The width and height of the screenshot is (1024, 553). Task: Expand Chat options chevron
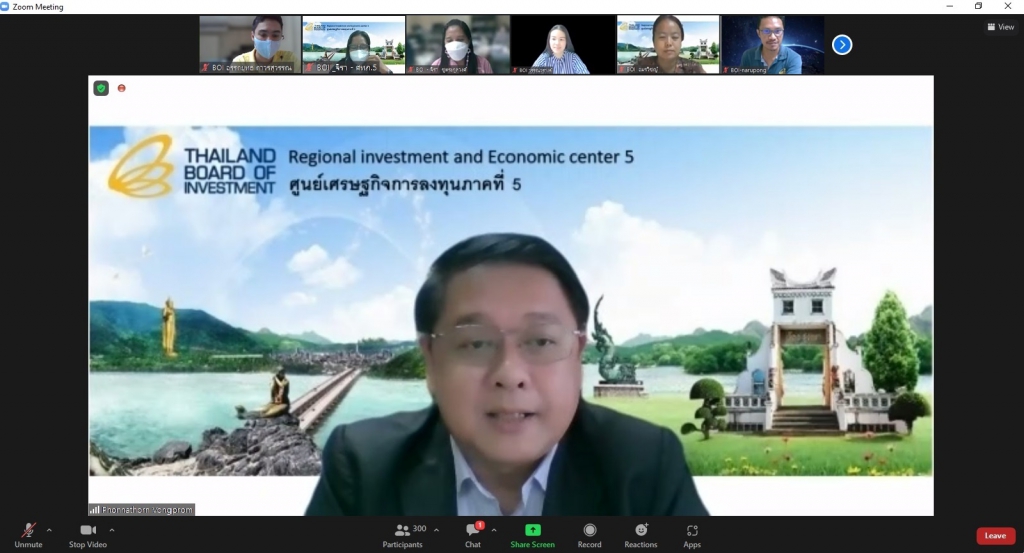click(494, 530)
